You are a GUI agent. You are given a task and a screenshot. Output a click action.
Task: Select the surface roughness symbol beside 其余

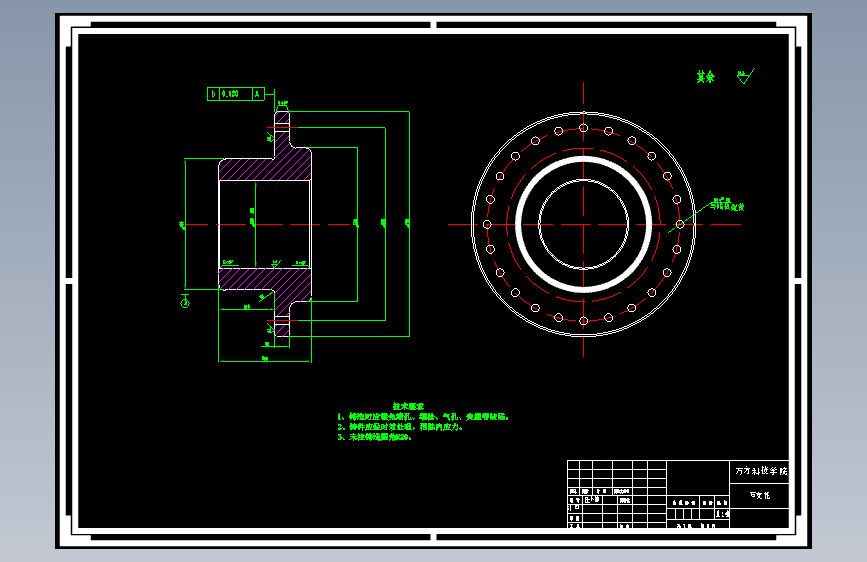[745, 76]
